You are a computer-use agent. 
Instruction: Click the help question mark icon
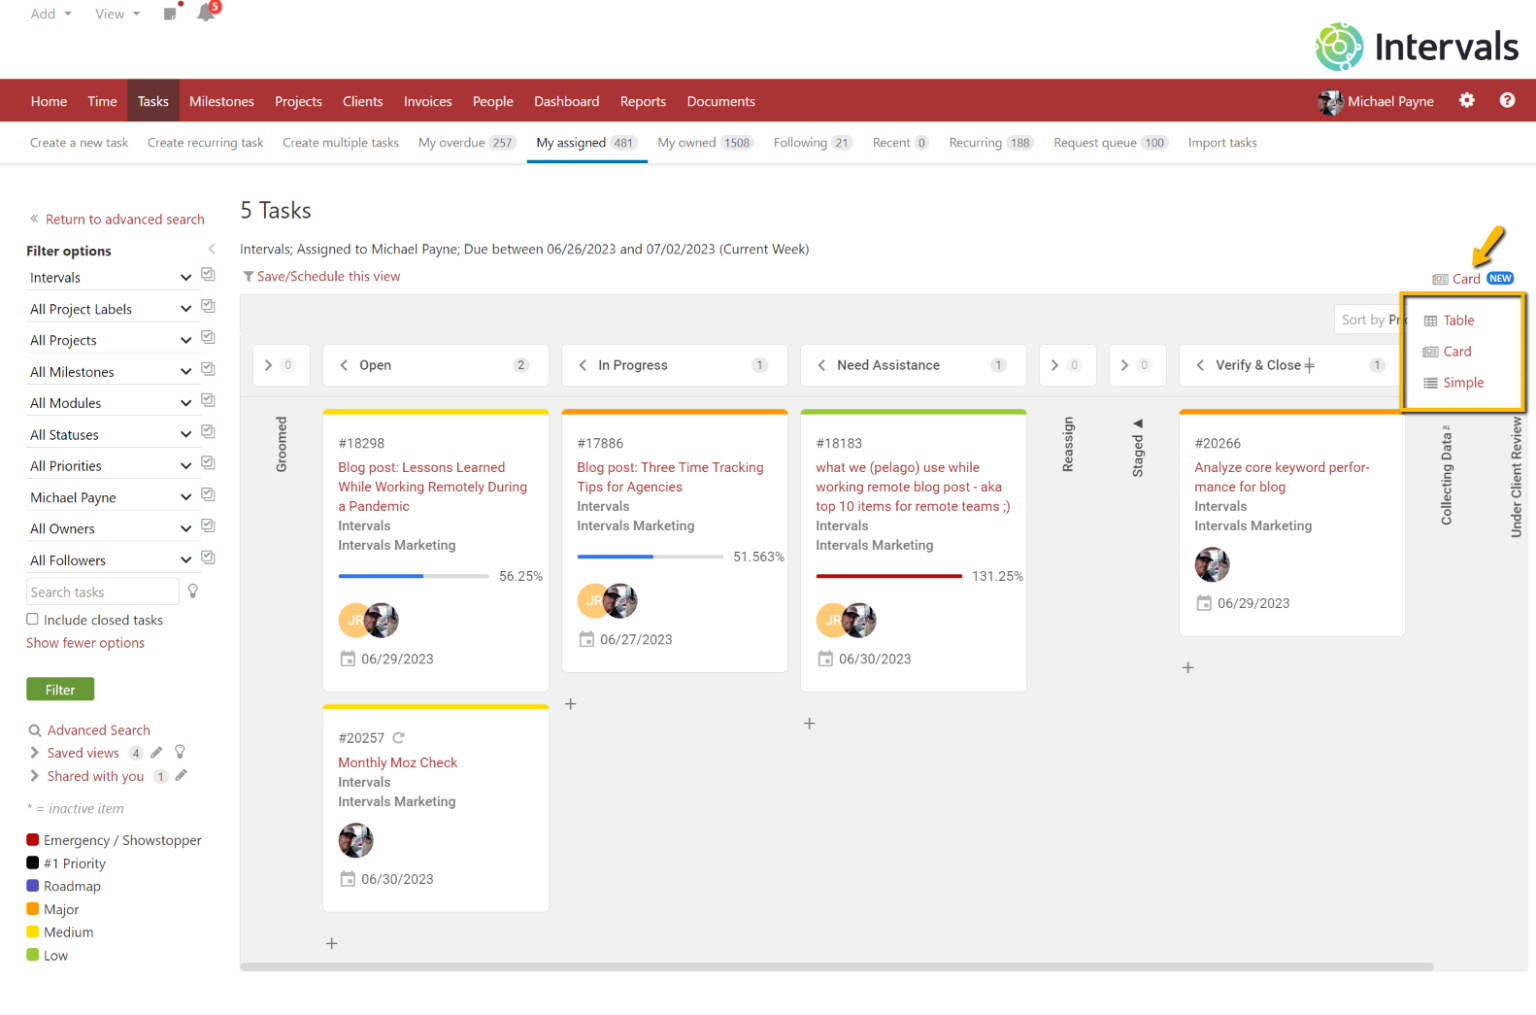1507,100
